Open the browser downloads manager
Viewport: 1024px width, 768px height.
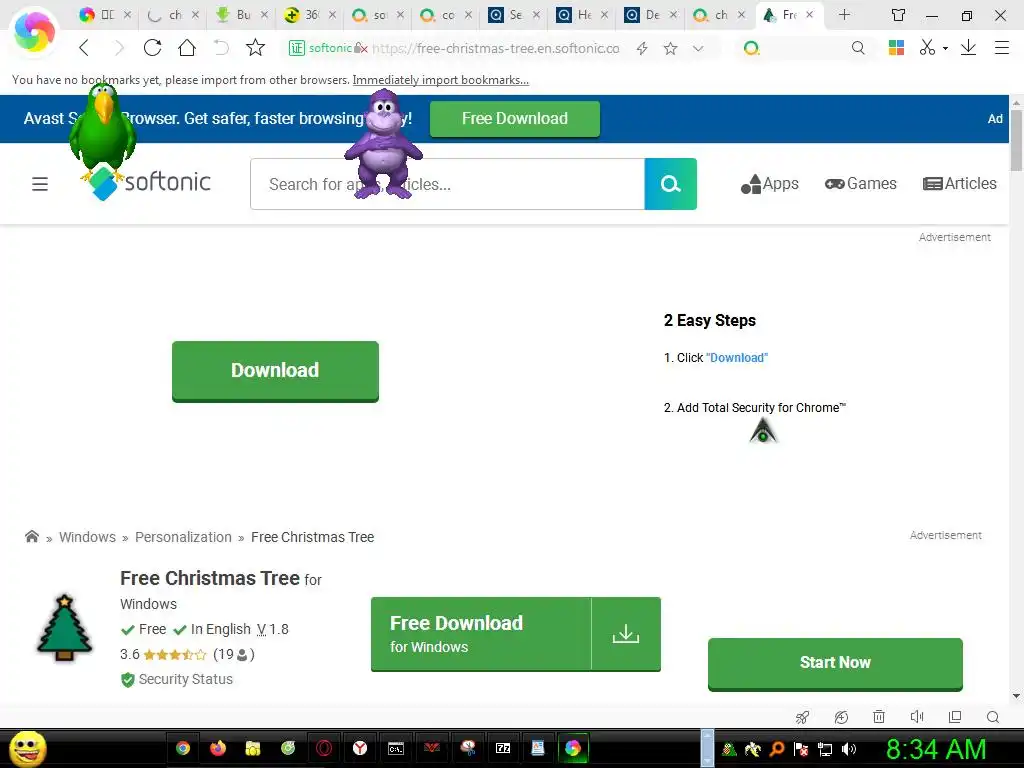(x=968, y=48)
